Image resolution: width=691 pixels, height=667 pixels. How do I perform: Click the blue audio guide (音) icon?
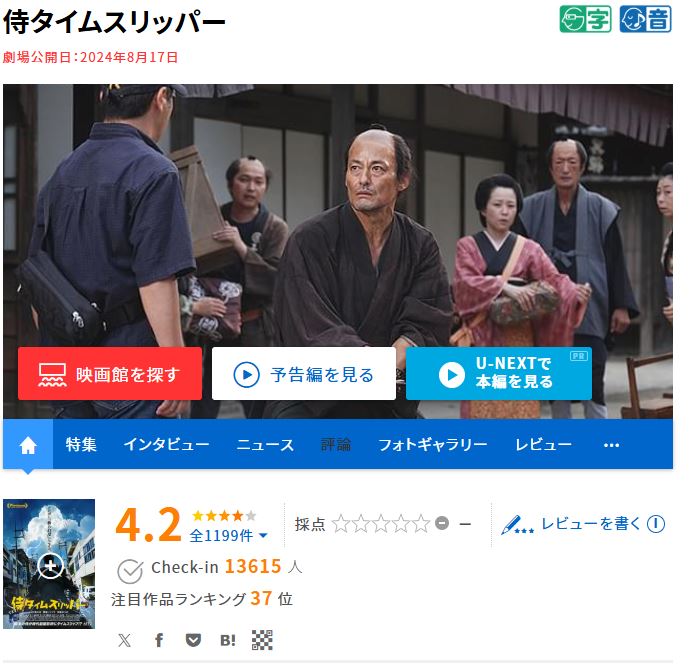click(x=646, y=19)
